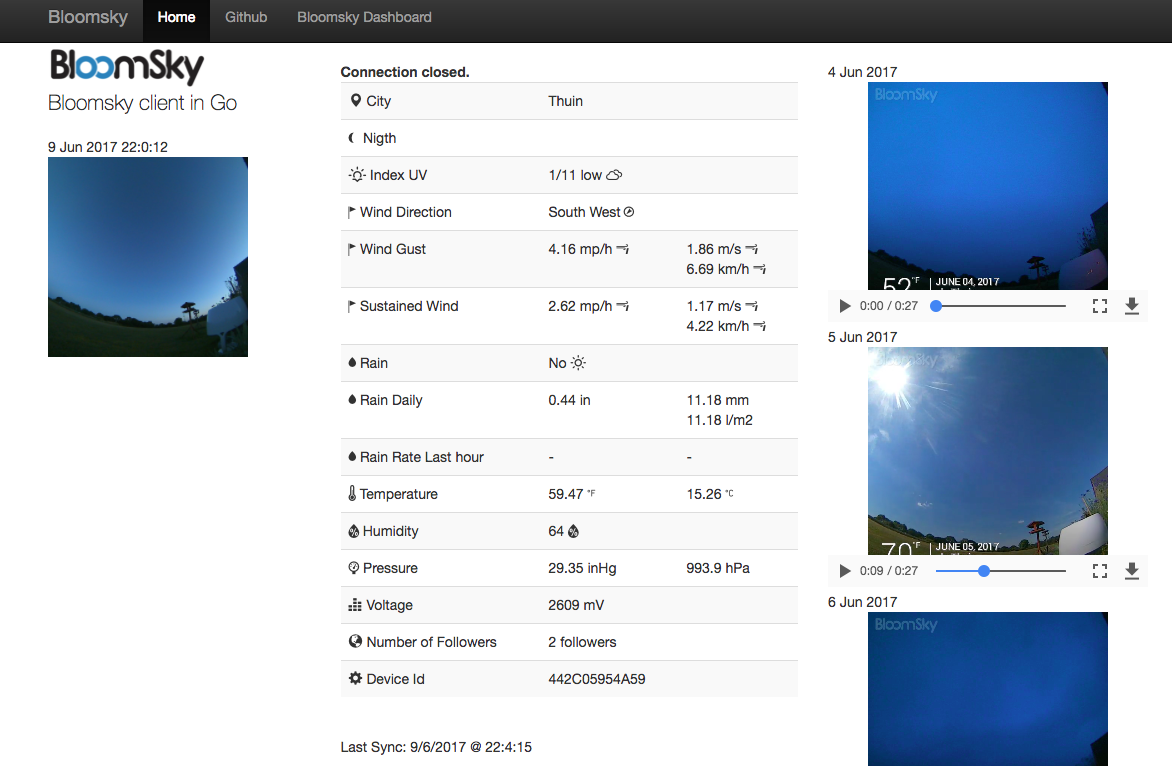The height and width of the screenshot is (766, 1172).
Task: Click the cloud icon next to 1/11 low
Action: tap(614, 175)
